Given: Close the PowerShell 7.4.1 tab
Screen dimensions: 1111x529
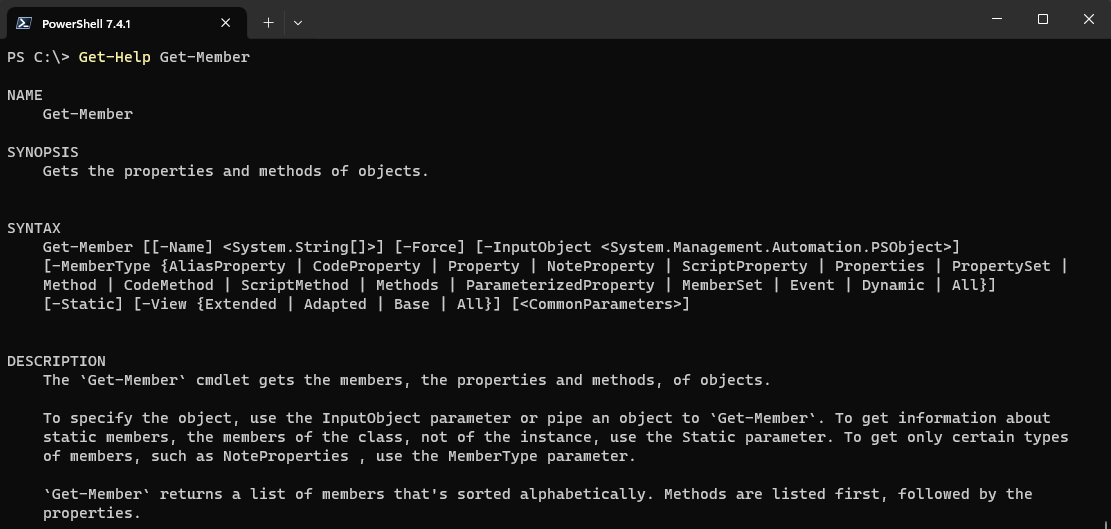Looking at the screenshot, I should click(227, 23).
